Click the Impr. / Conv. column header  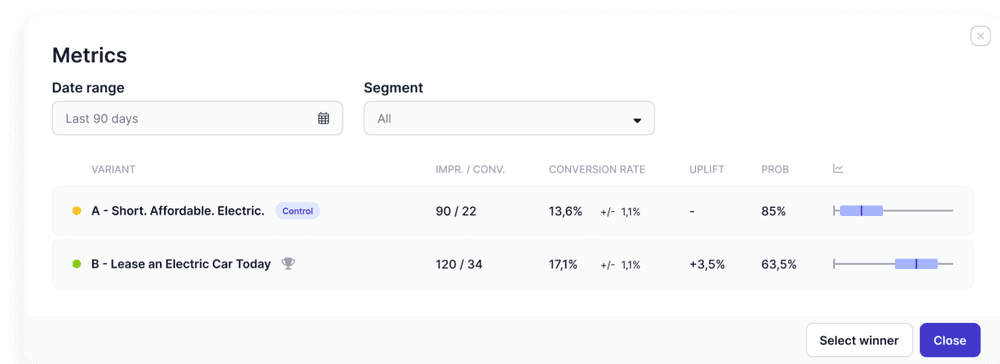(x=470, y=169)
